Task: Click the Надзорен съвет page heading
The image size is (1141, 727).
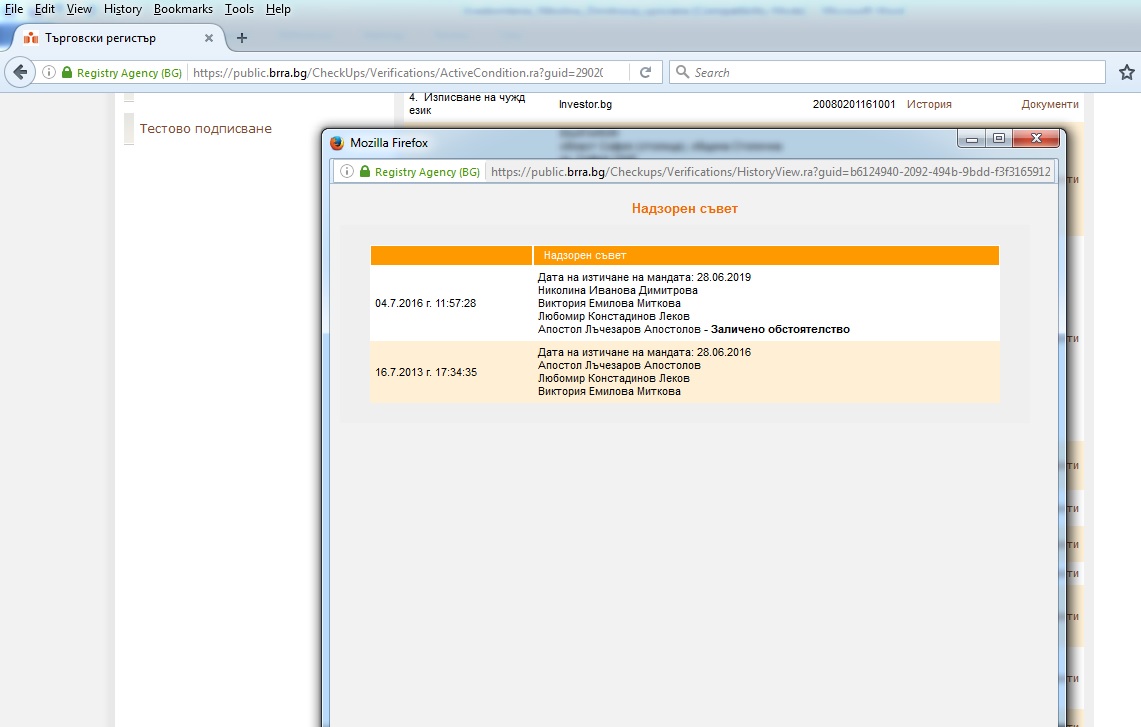Action: tap(685, 209)
